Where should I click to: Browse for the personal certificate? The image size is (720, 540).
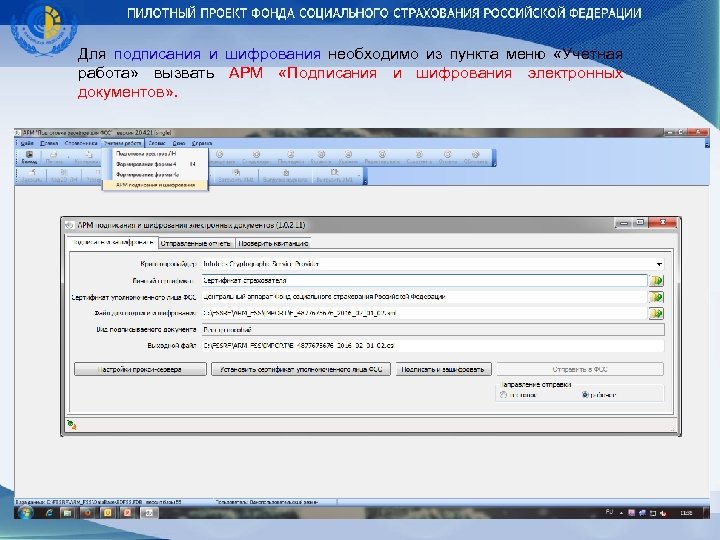click(656, 281)
